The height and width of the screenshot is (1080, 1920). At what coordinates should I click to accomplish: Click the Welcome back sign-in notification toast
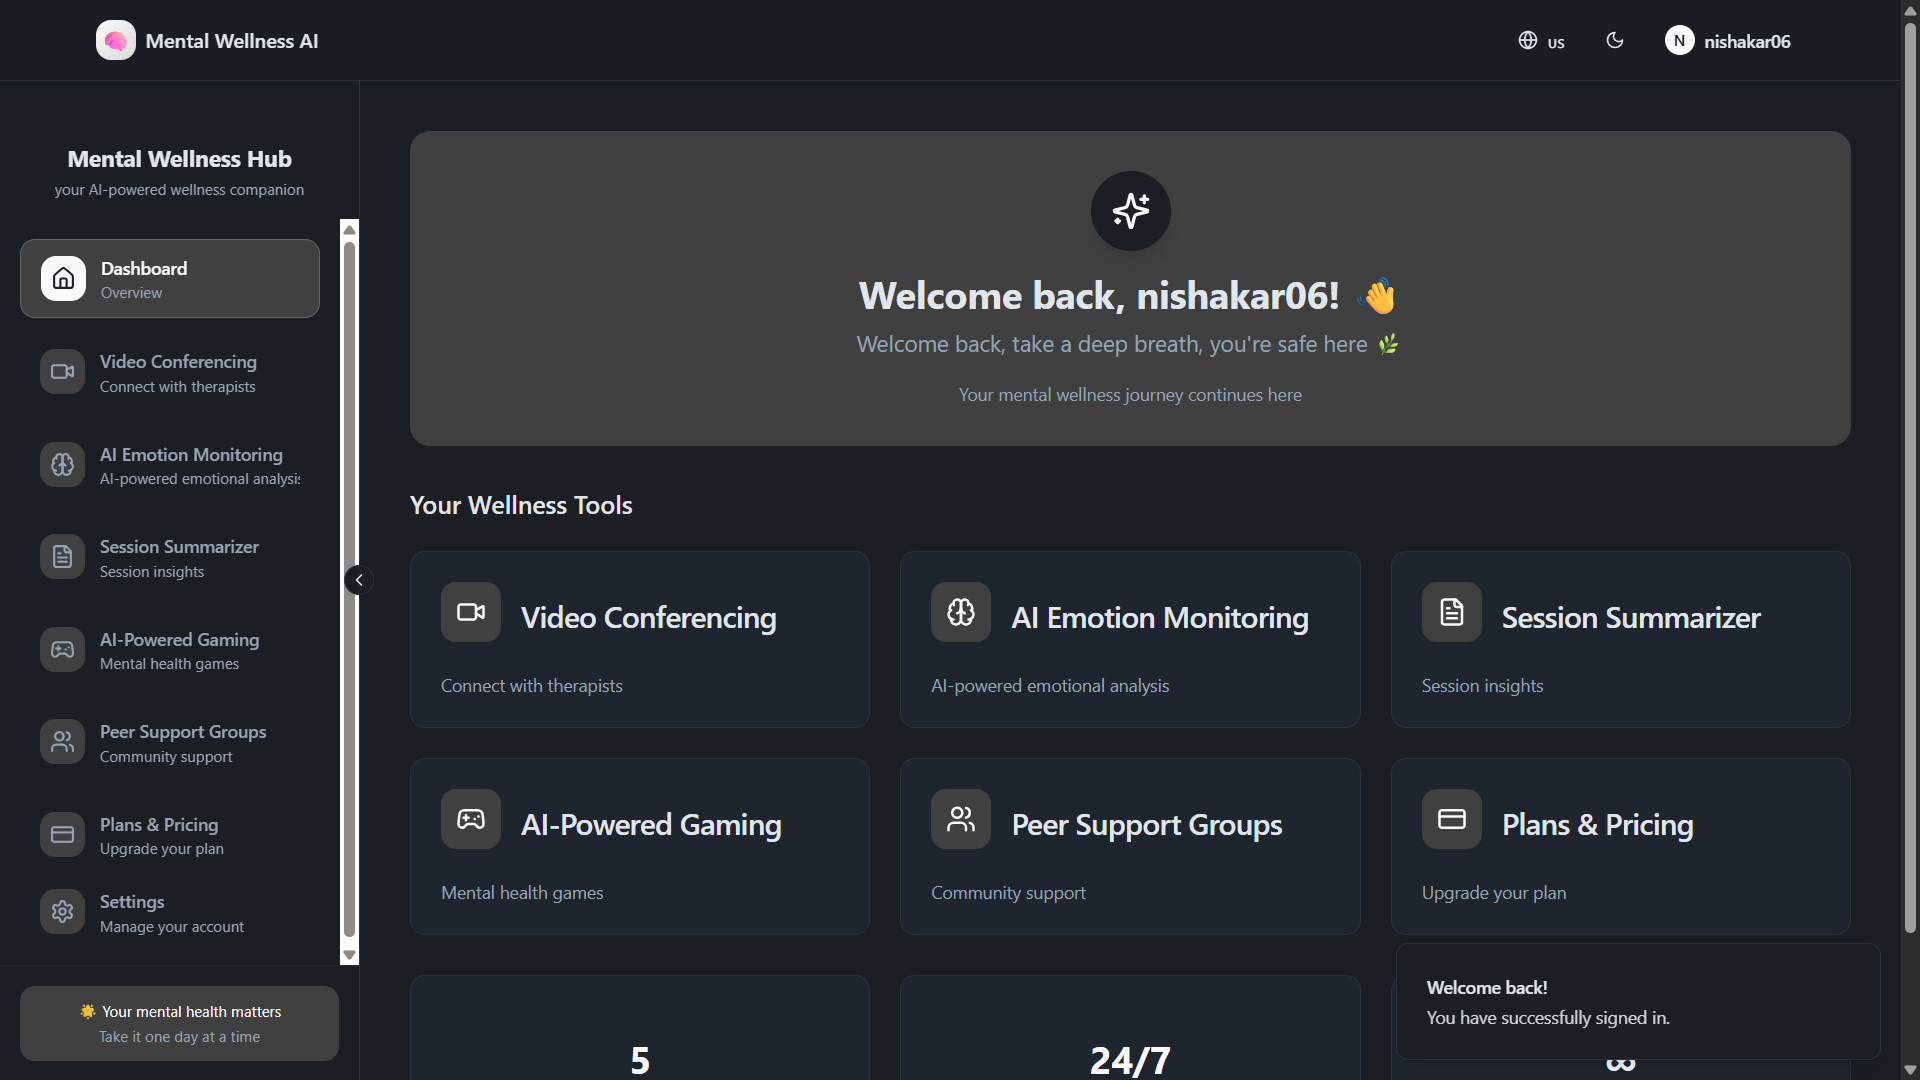point(1637,1002)
